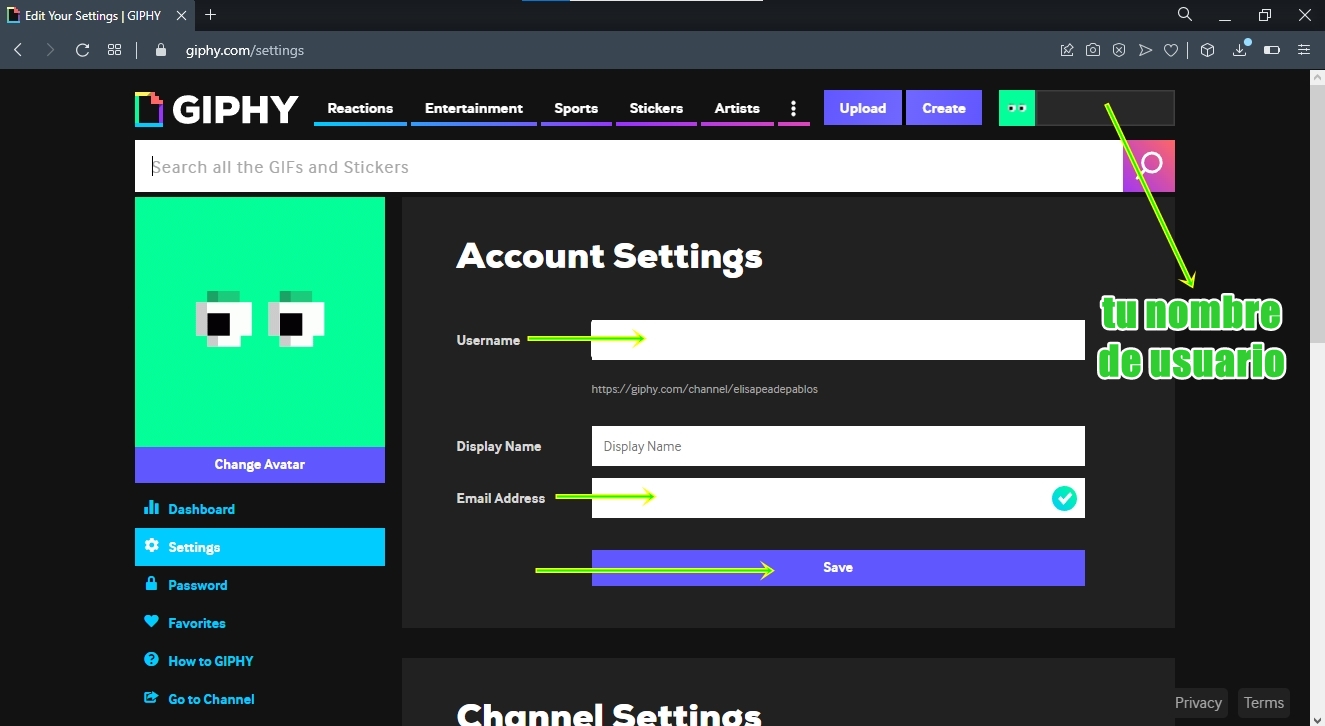This screenshot has height=726, width=1325.
Task: Open the Password link
Action: click(197, 585)
